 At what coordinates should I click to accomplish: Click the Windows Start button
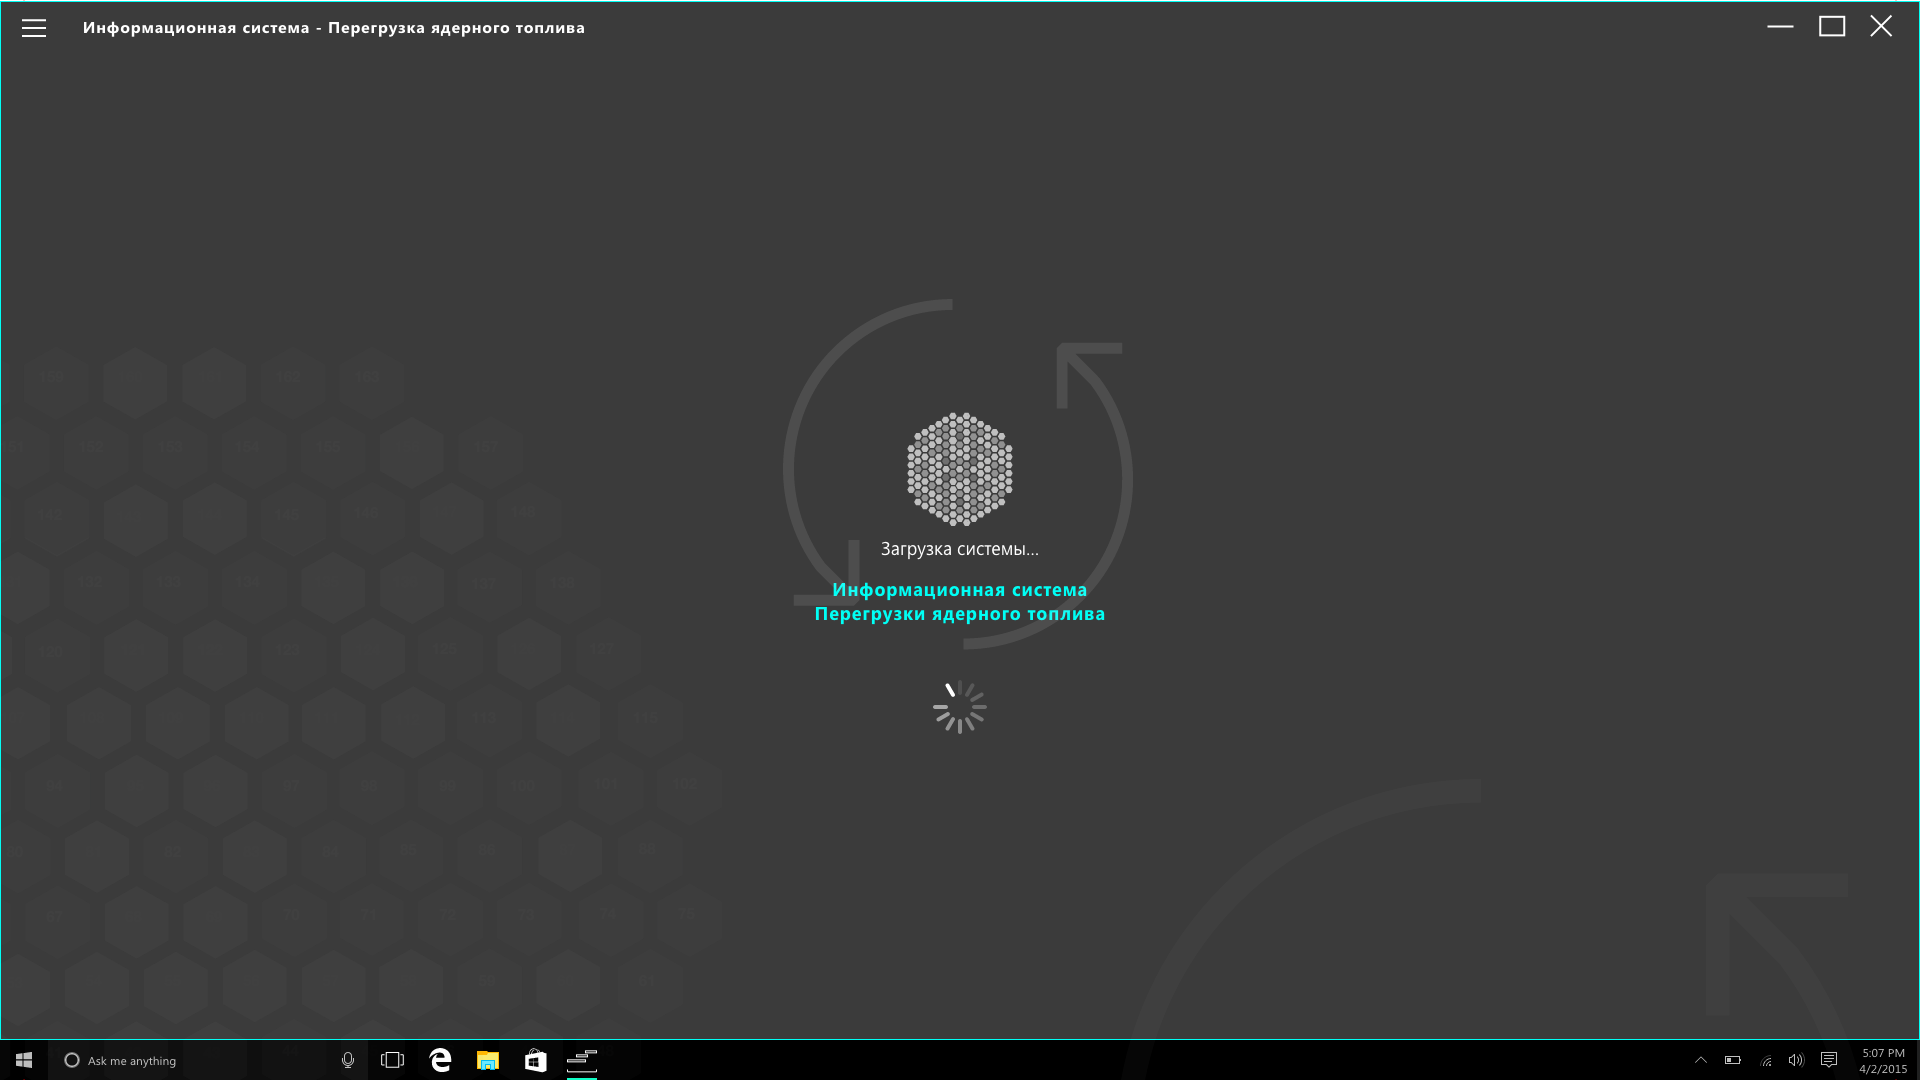point(24,1060)
